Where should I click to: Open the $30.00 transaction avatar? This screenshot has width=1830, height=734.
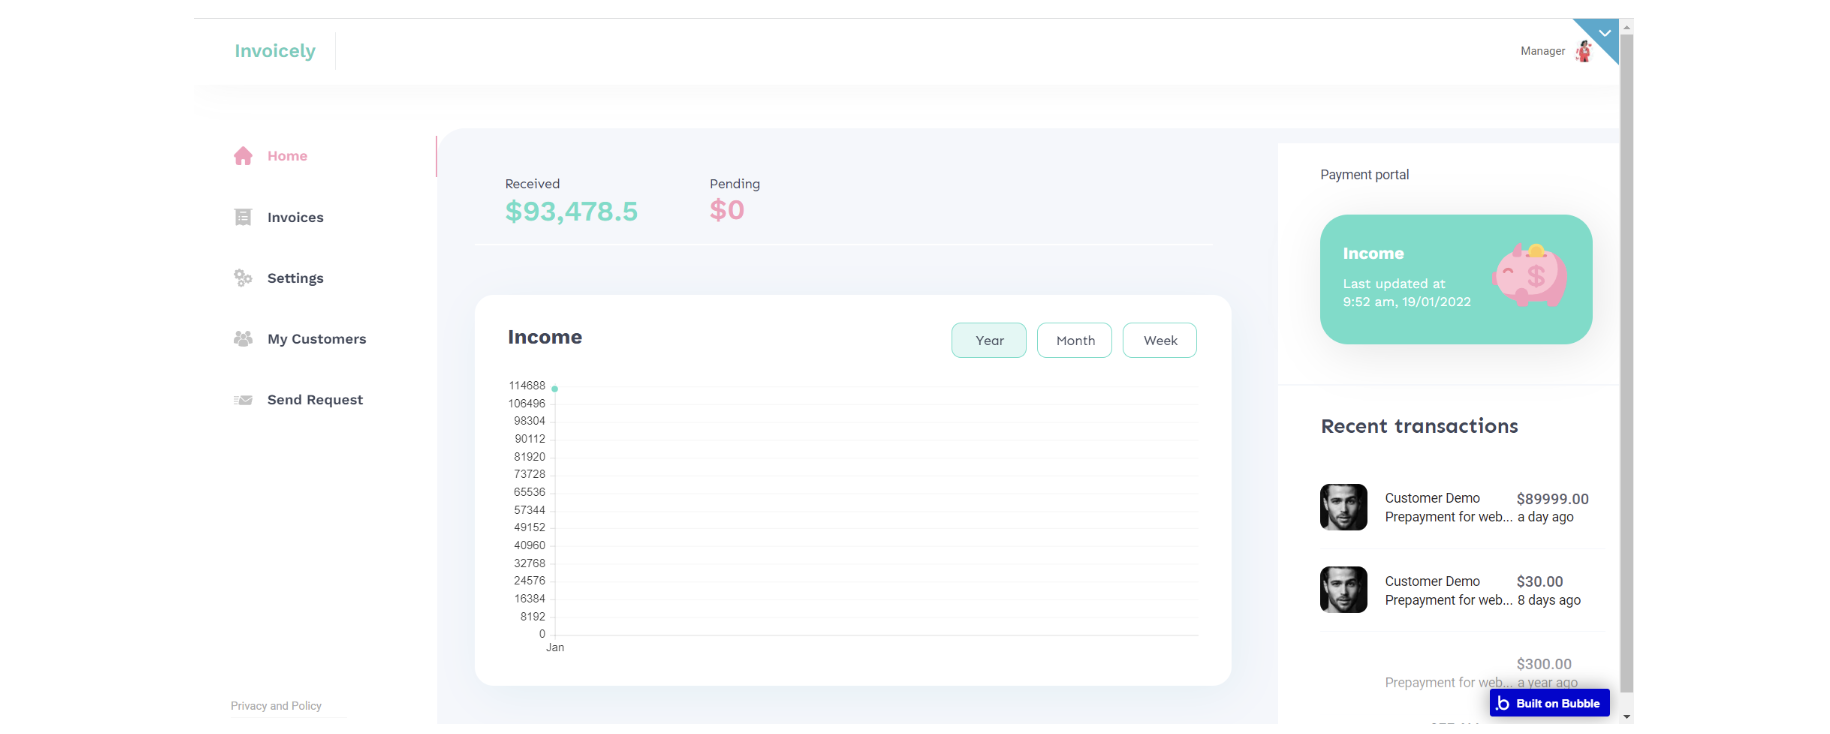point(1344,590)
